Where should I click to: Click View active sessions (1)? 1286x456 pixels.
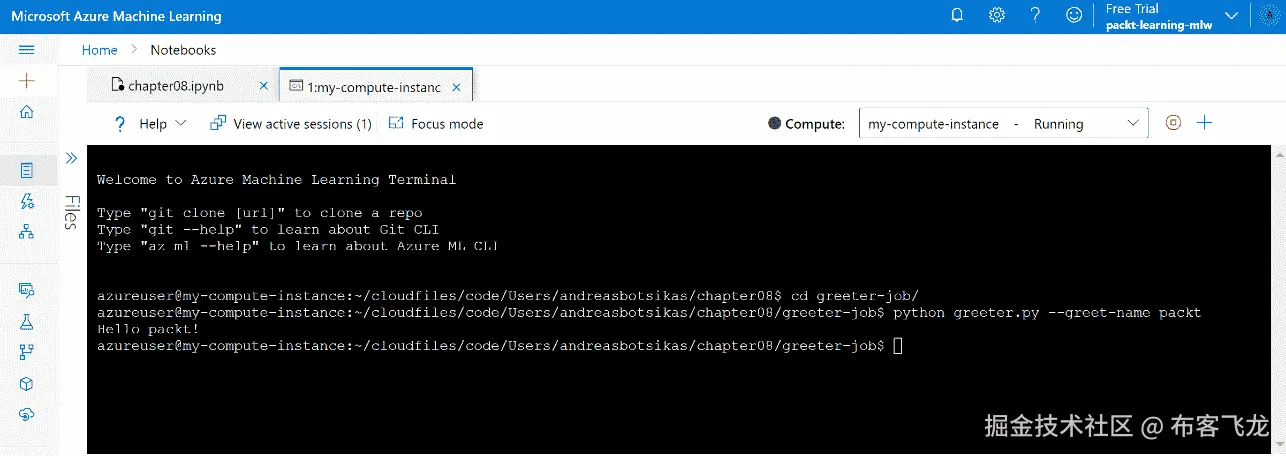[291, 124]
